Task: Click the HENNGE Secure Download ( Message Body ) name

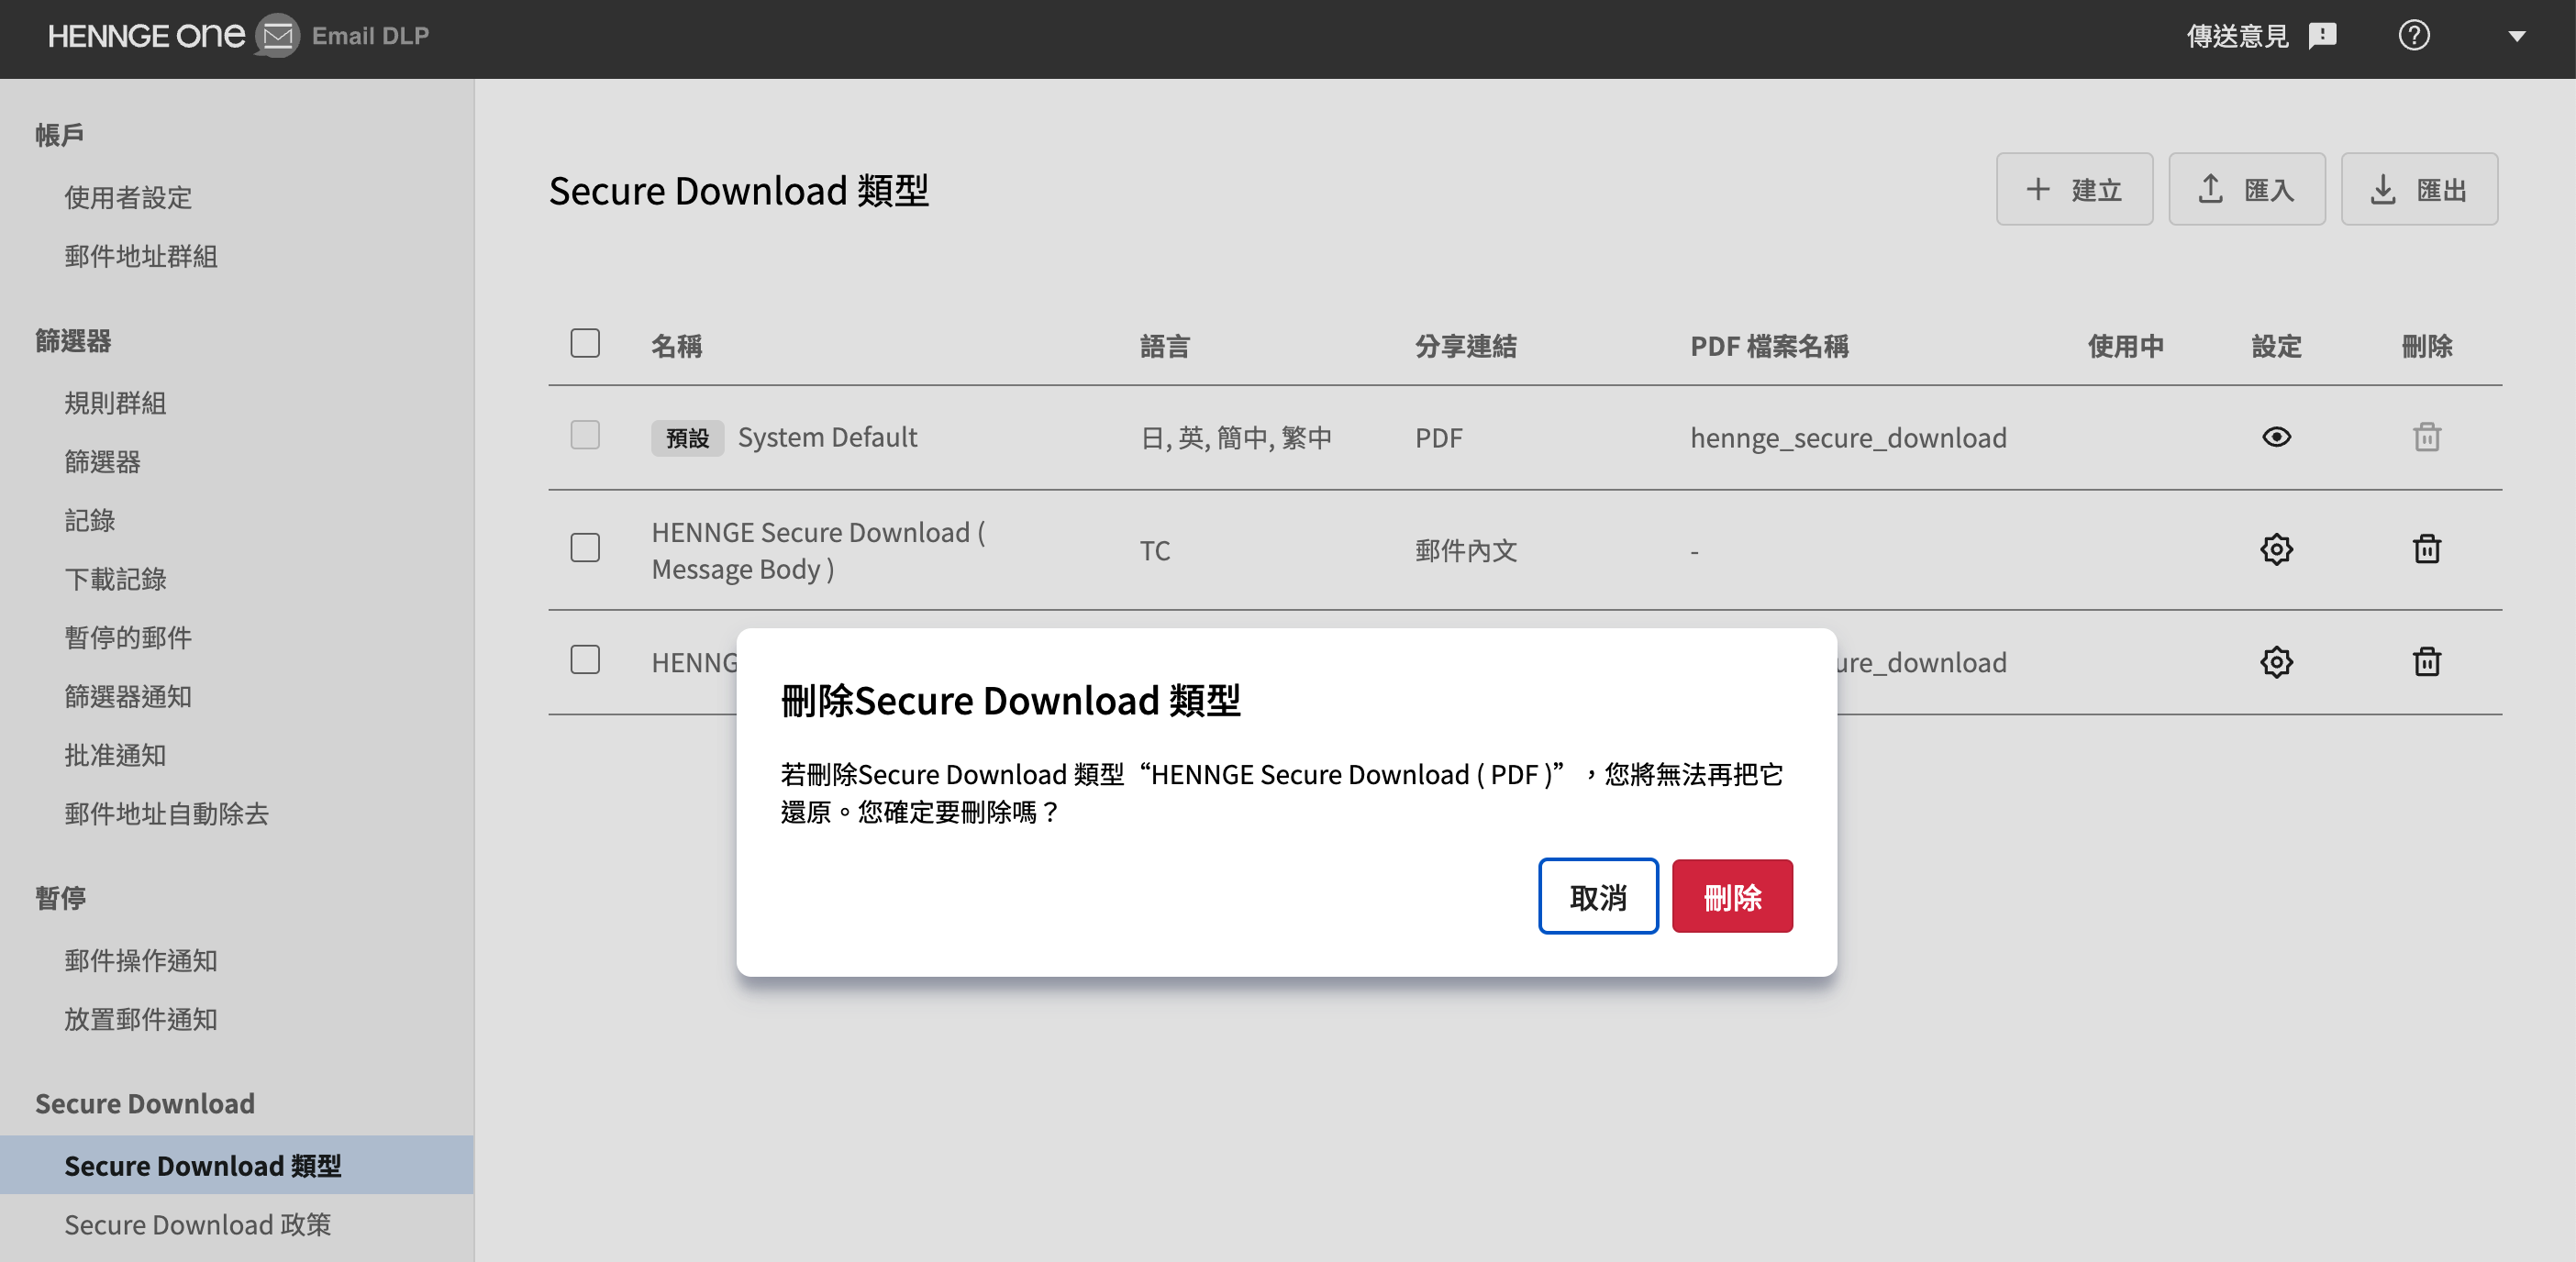Action: click(818, 550)
